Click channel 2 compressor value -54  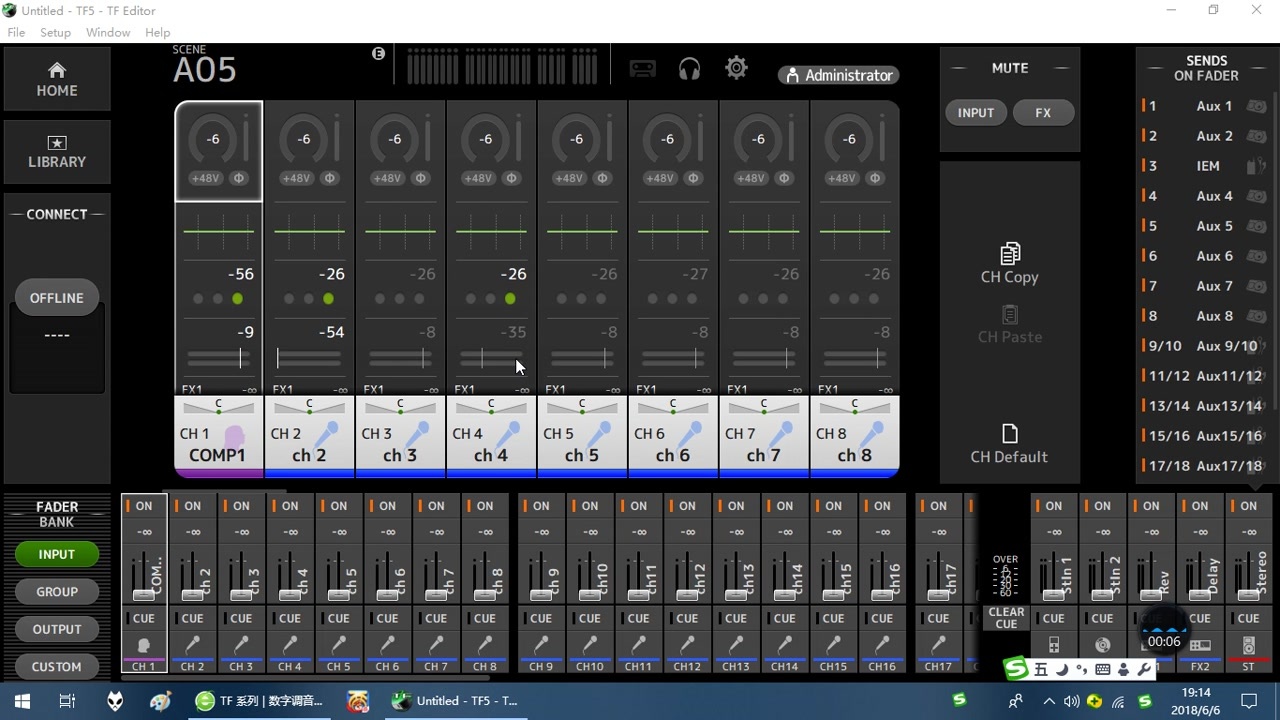[331, 332]
